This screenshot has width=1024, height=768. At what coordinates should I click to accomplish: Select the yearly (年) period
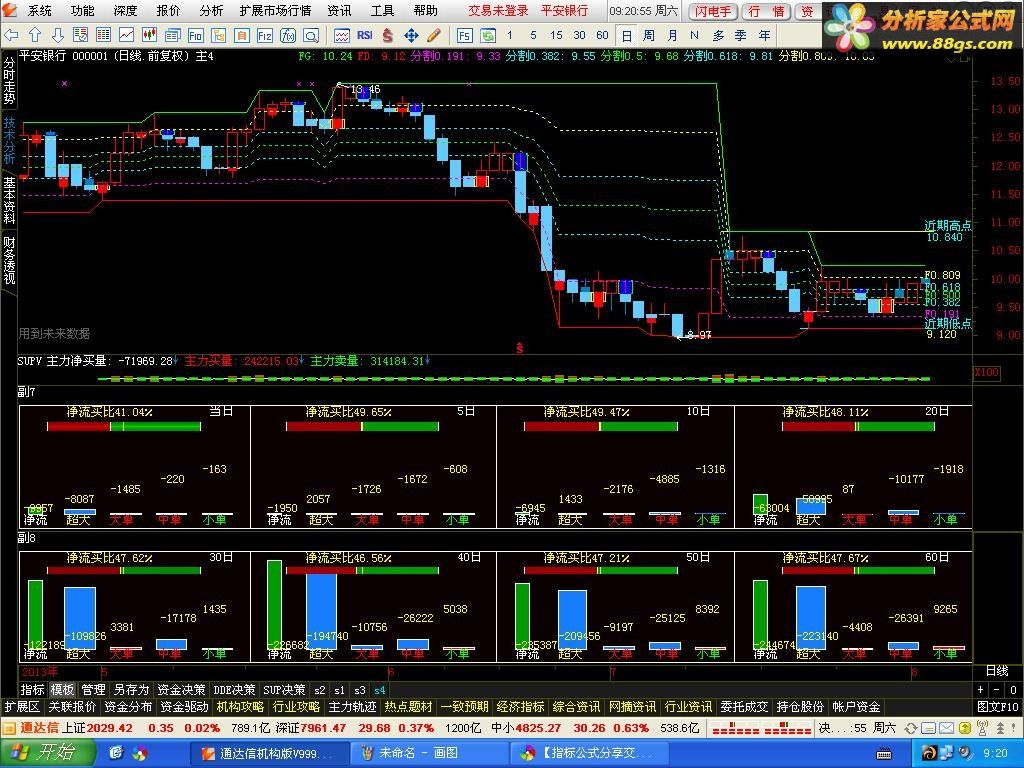click(x=764, y=35)
